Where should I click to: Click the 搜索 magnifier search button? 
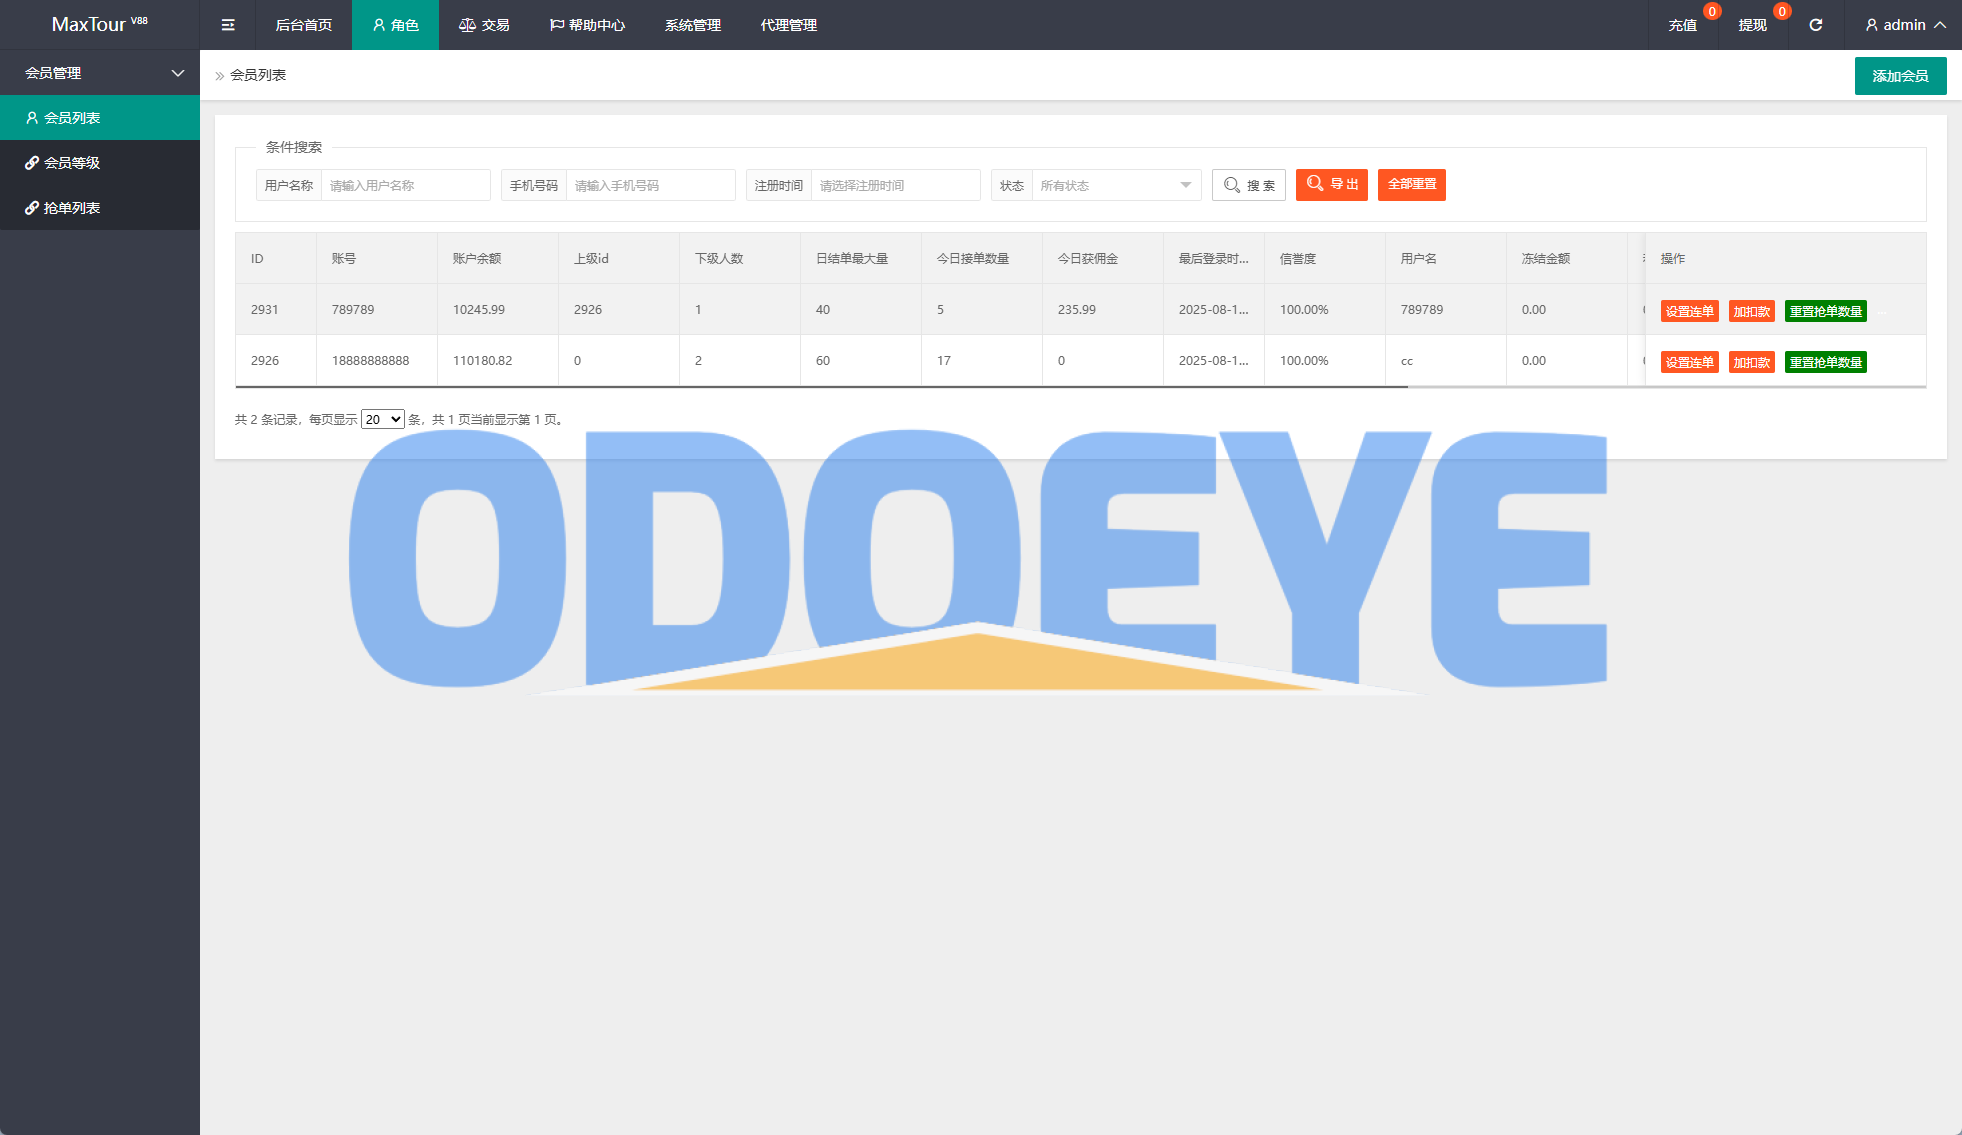point(1249,185)
